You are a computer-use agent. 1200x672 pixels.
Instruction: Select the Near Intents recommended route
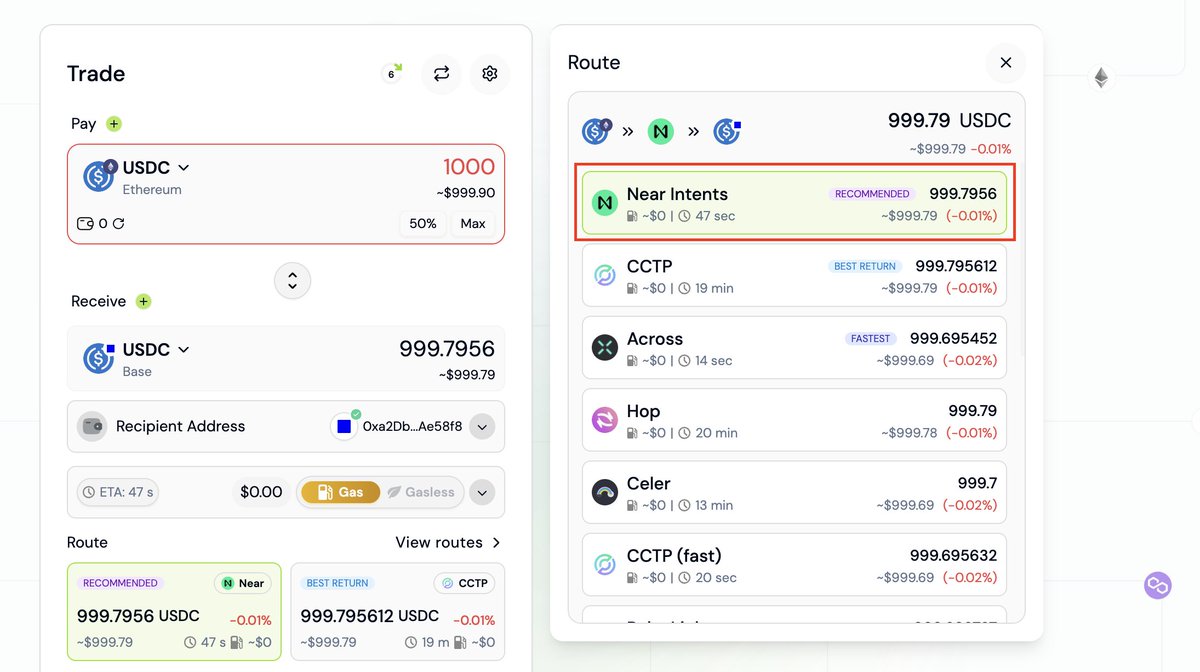click(x=794, y=203)
